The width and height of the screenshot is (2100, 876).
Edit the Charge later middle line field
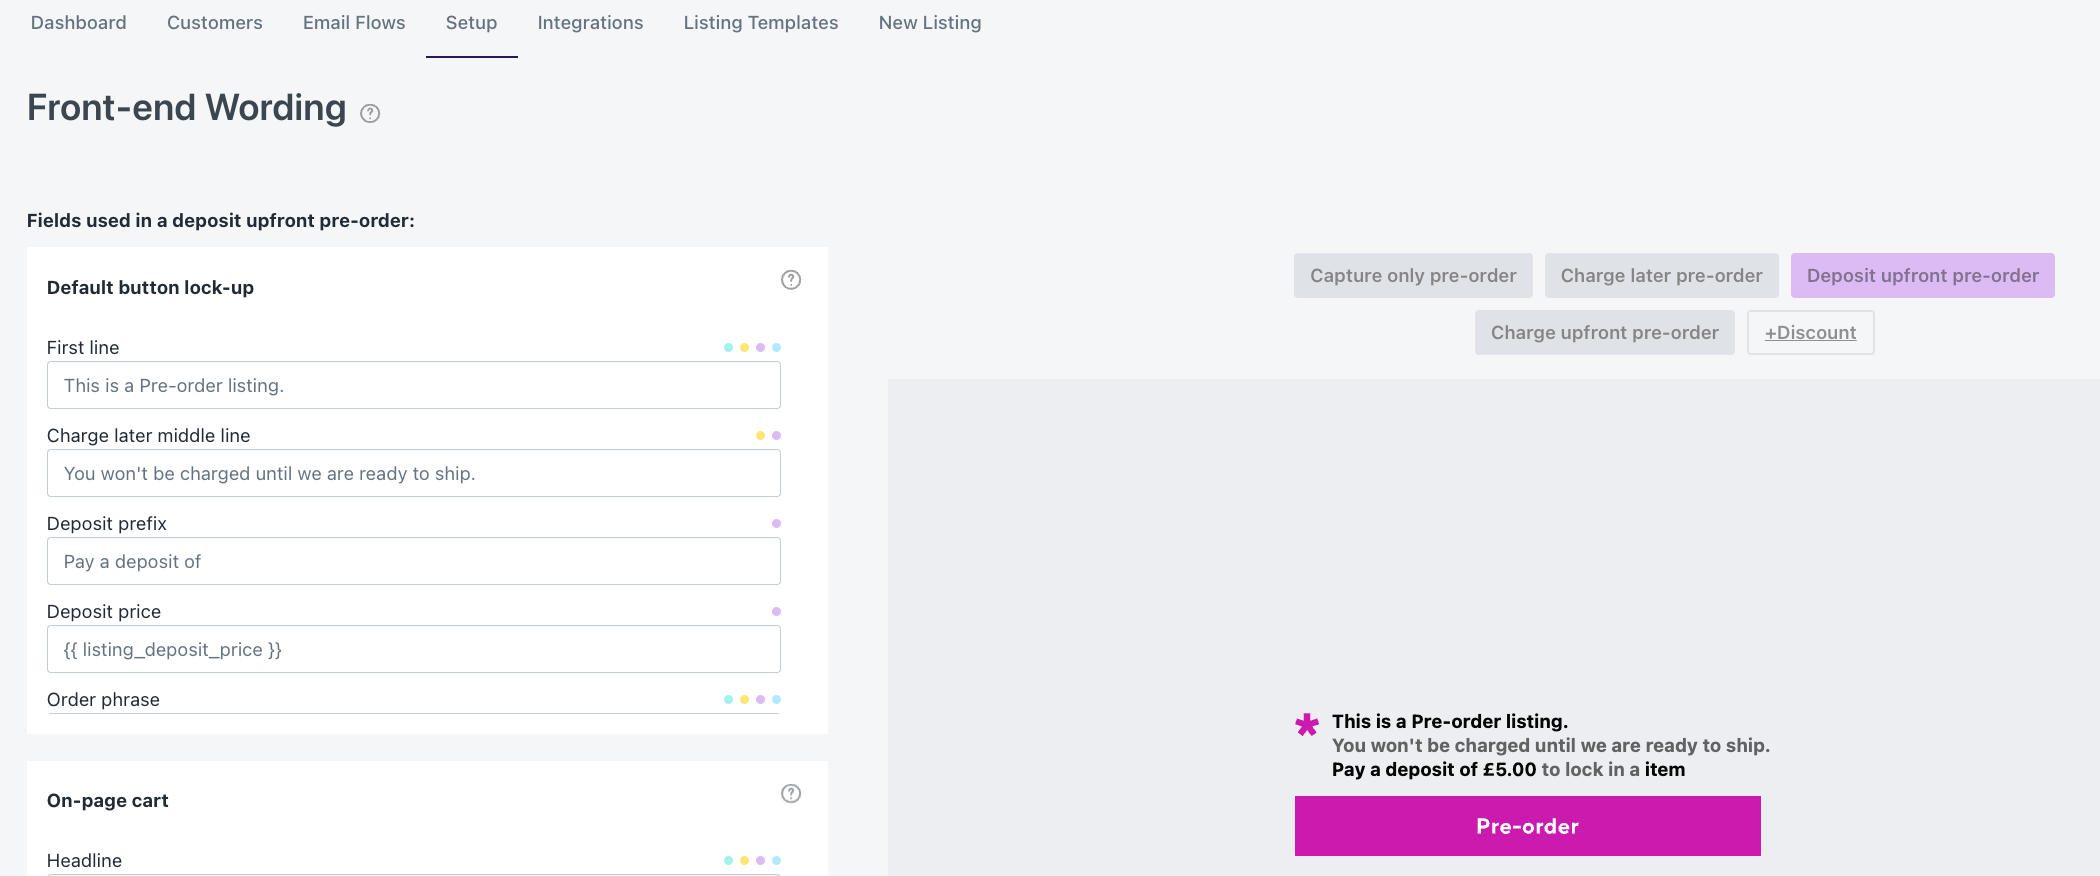(413, 474)
